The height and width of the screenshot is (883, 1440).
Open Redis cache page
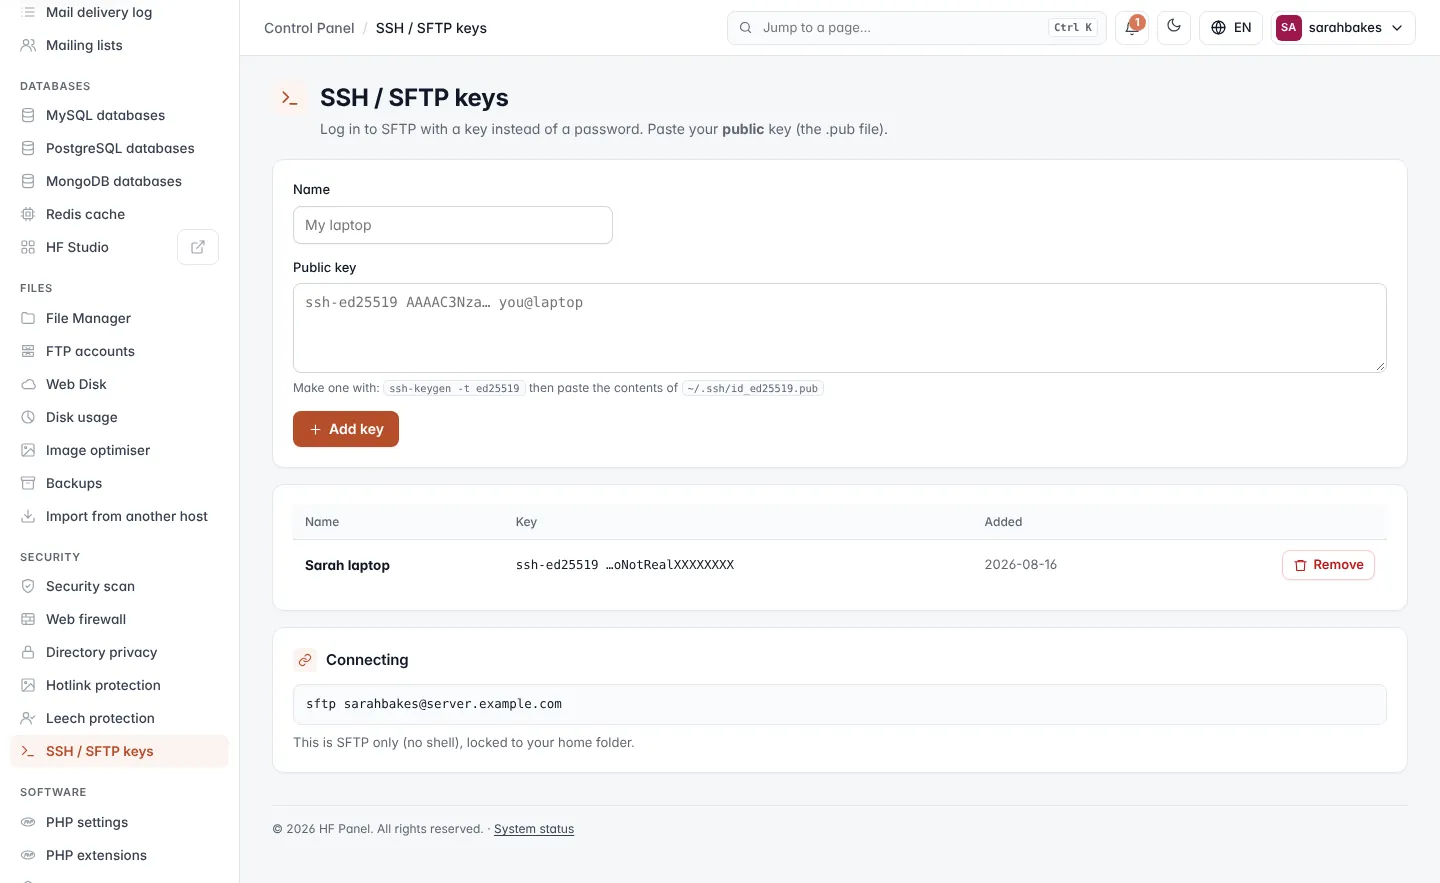click(x=119, y=214)
